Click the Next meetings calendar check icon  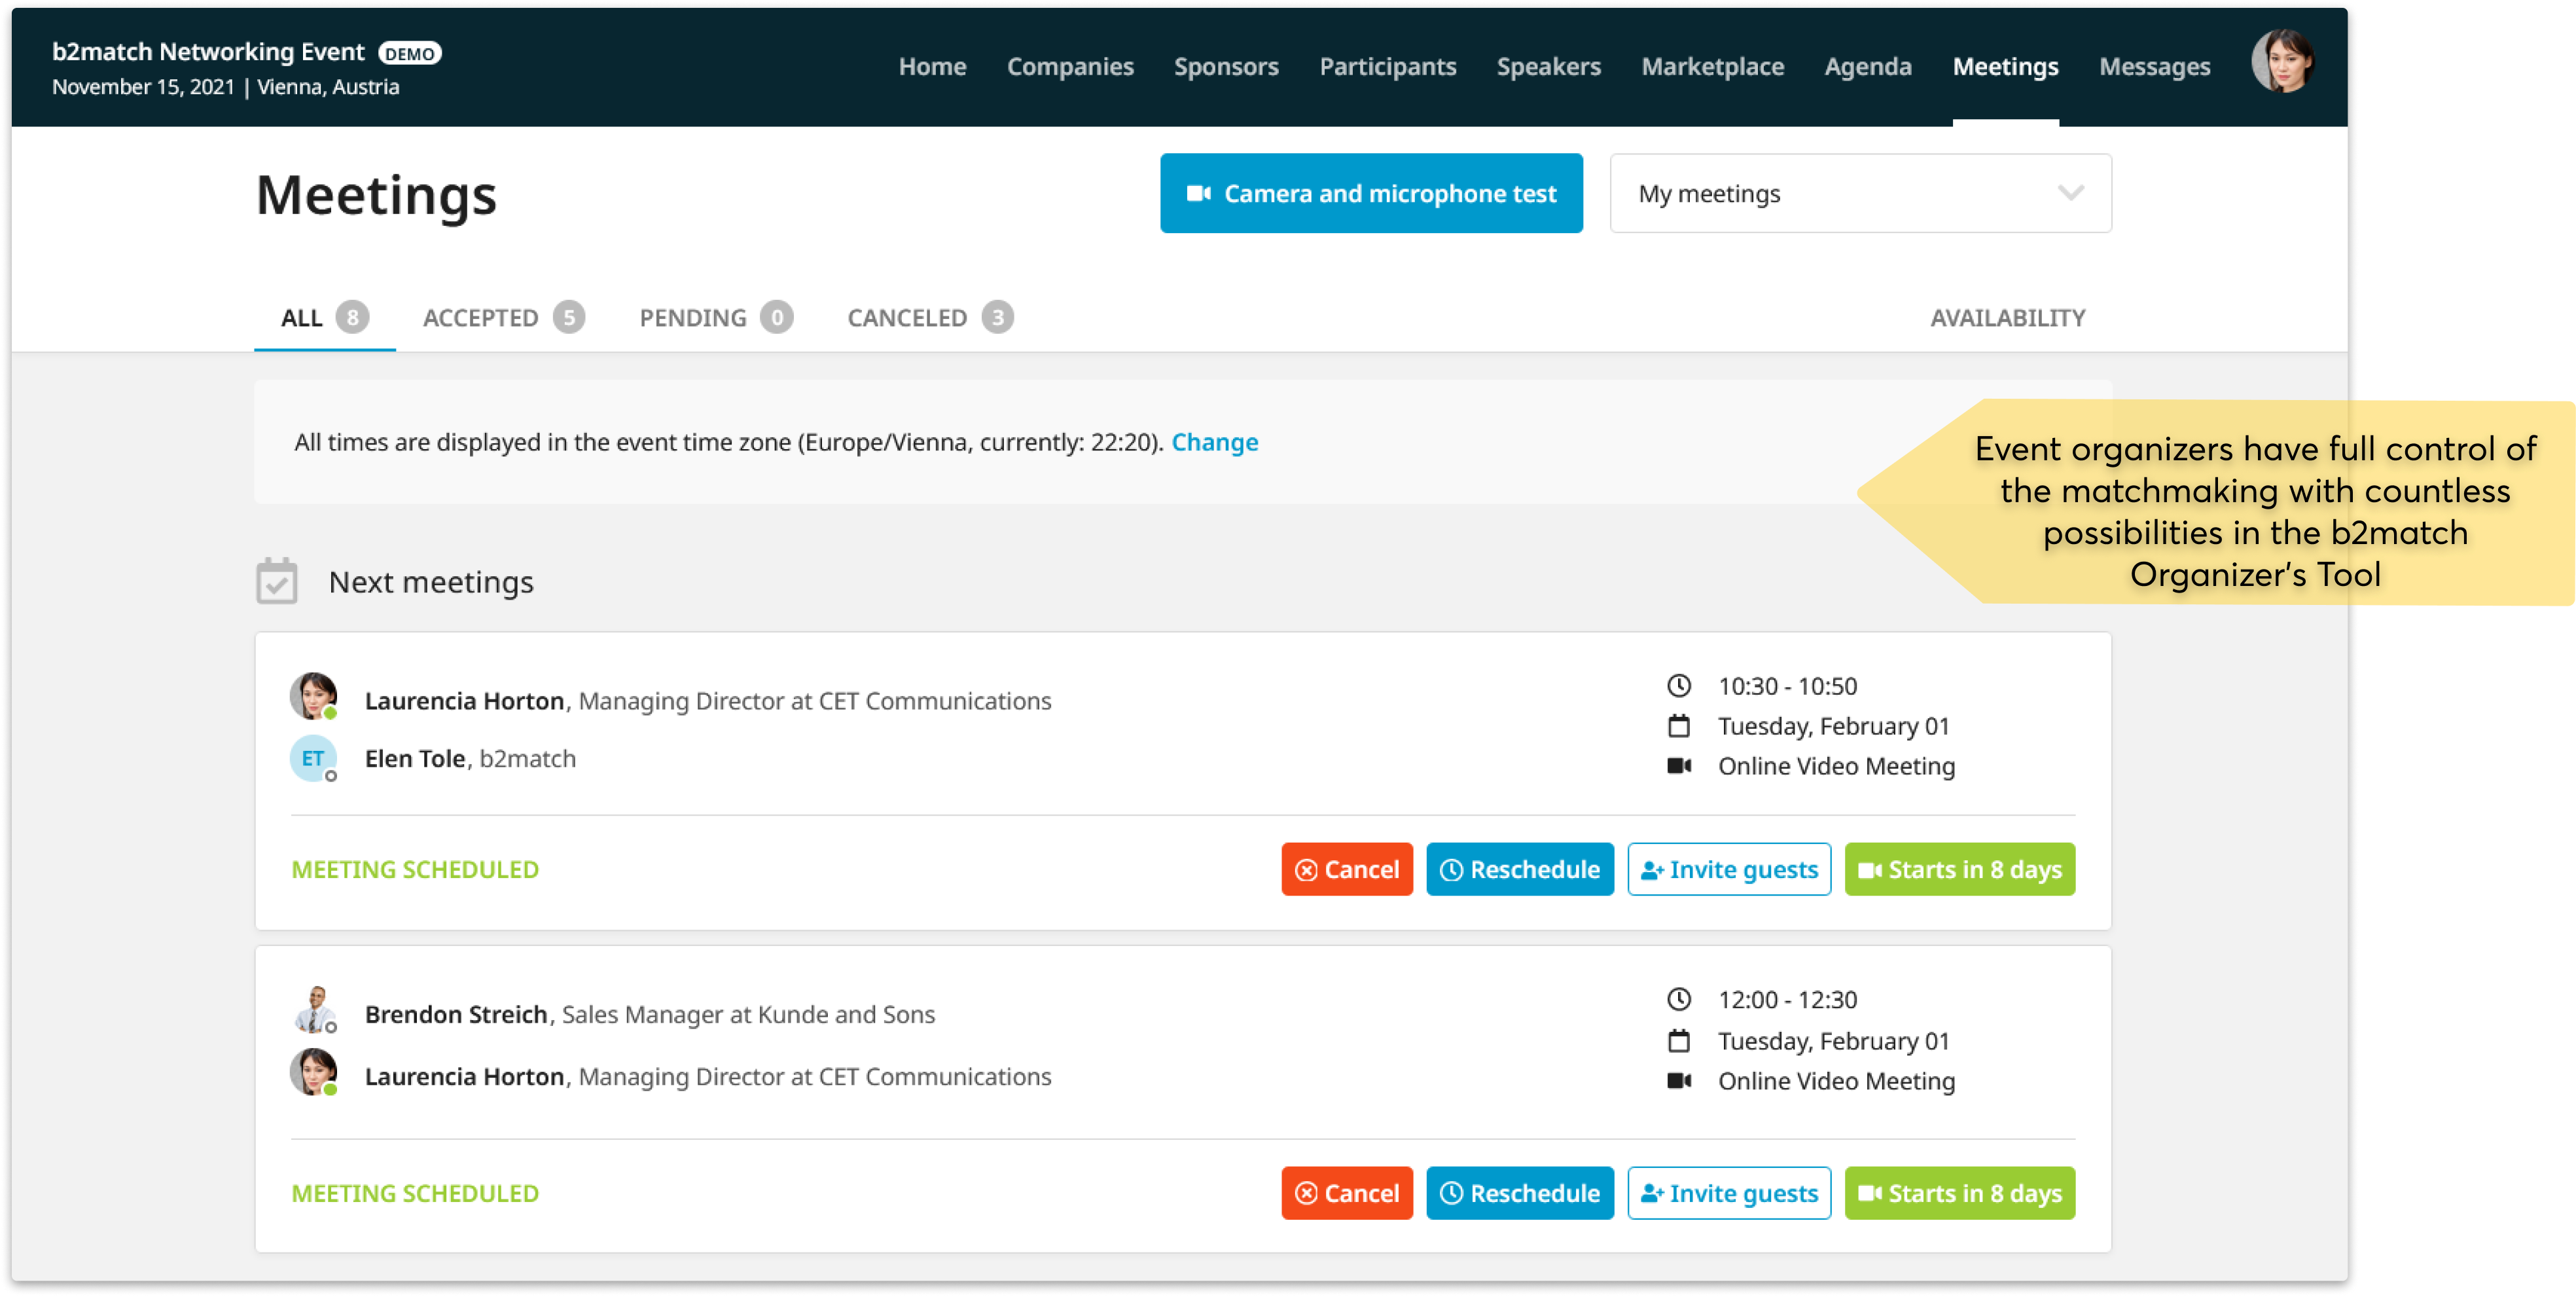pyautogui.click(x=277, y=582)
